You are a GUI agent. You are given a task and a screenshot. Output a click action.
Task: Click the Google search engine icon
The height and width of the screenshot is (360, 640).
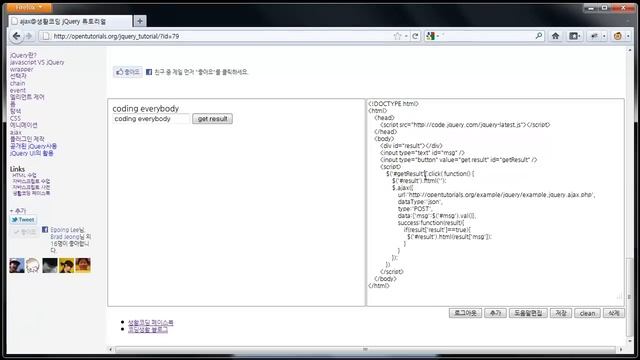[x=430, y=36]
